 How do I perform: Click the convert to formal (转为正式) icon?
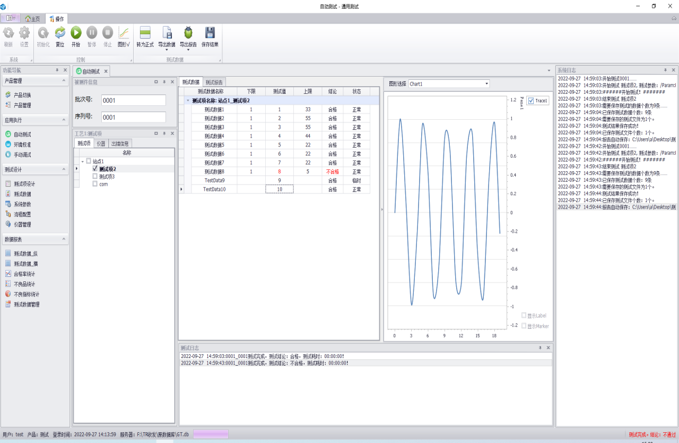[145, 33]
